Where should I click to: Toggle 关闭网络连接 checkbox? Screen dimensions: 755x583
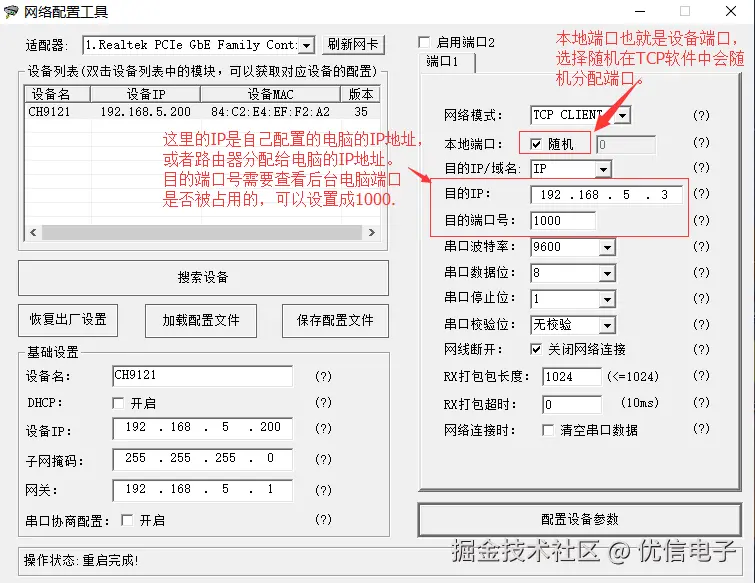click(x=536, y=349)
